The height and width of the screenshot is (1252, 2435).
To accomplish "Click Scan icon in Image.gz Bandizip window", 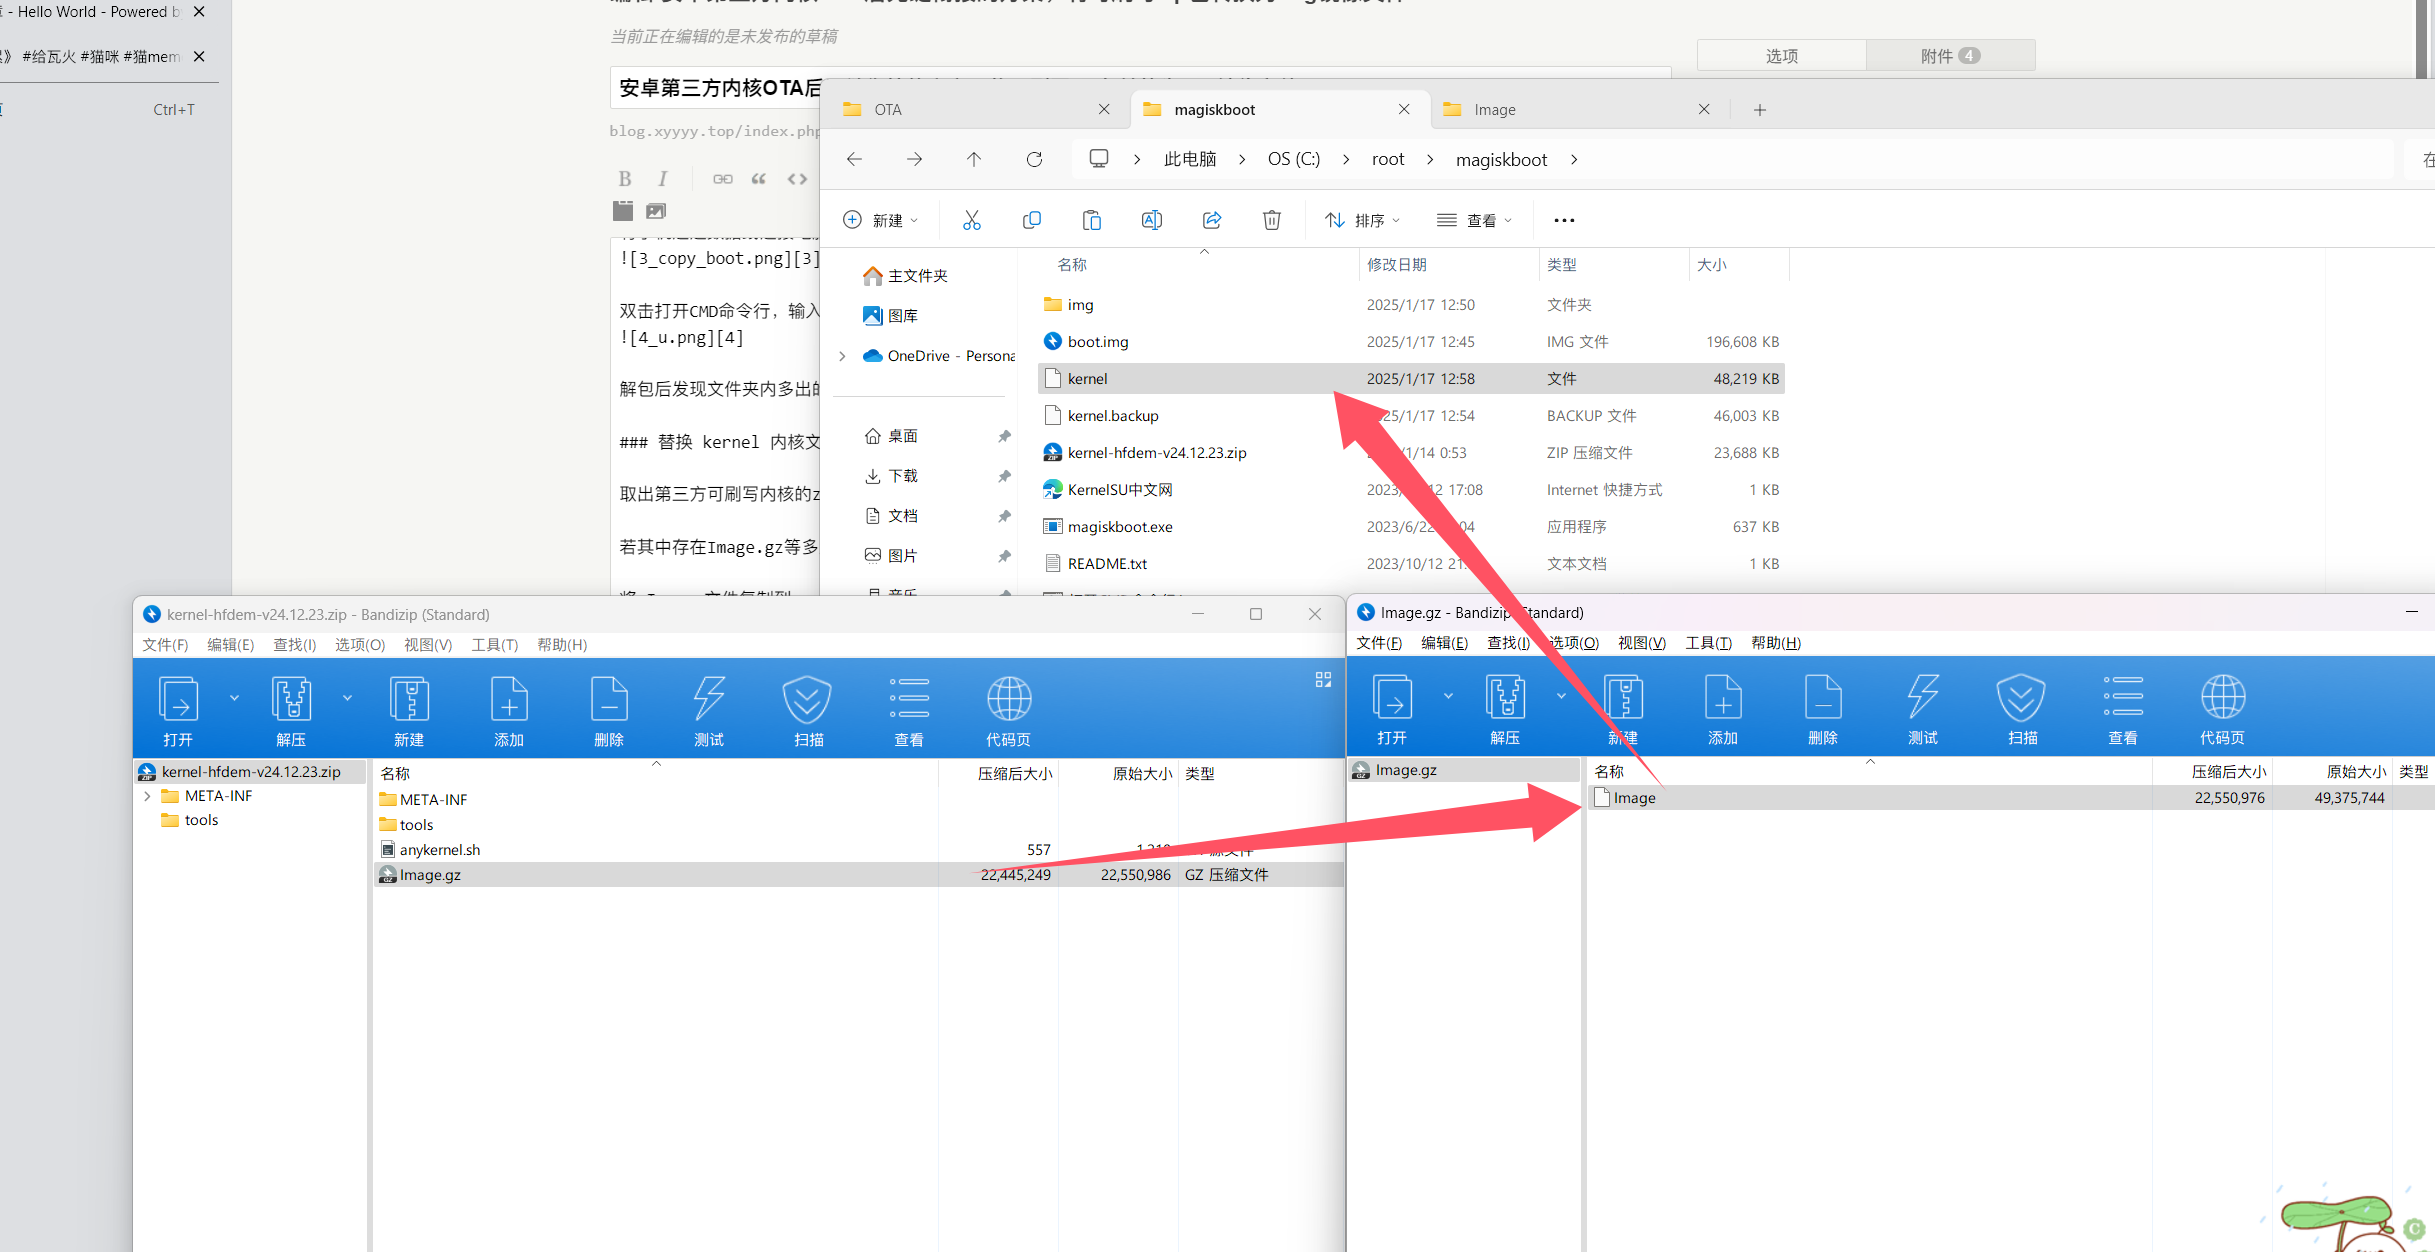I will (x=2022, y=697).
